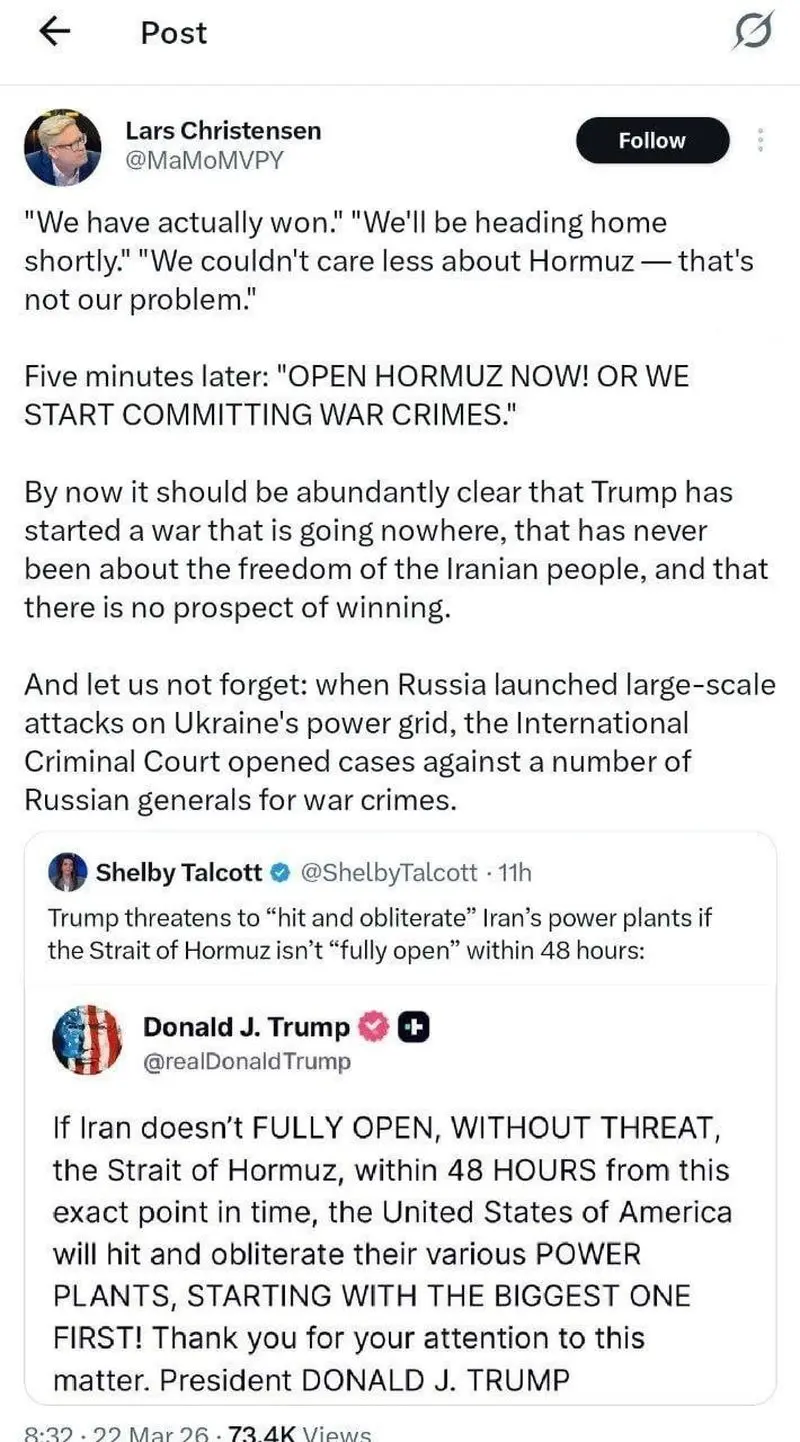The height and width of the screenshot is (1442, 800).
Task: Open Shelby Talcott's quoted post text
Action: coord(380,933)
